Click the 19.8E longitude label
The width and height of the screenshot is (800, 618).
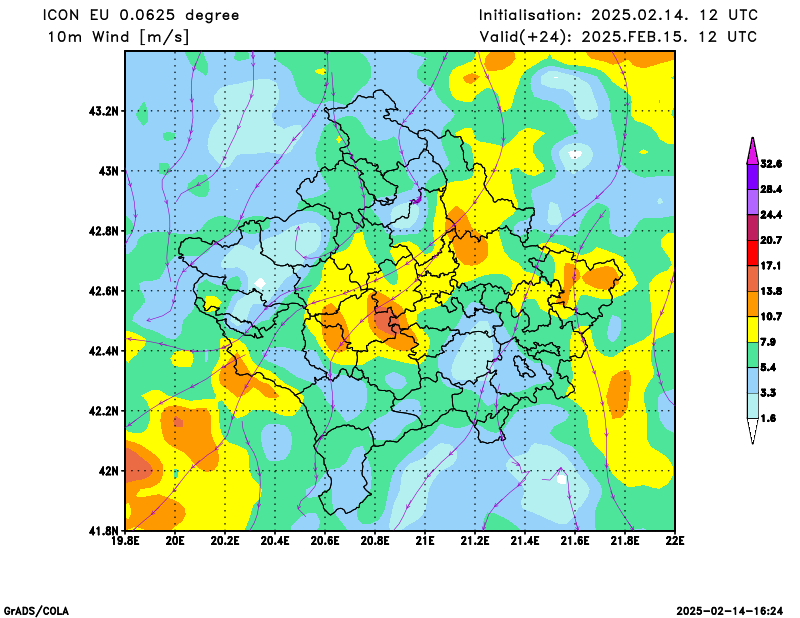click(125, 541)
